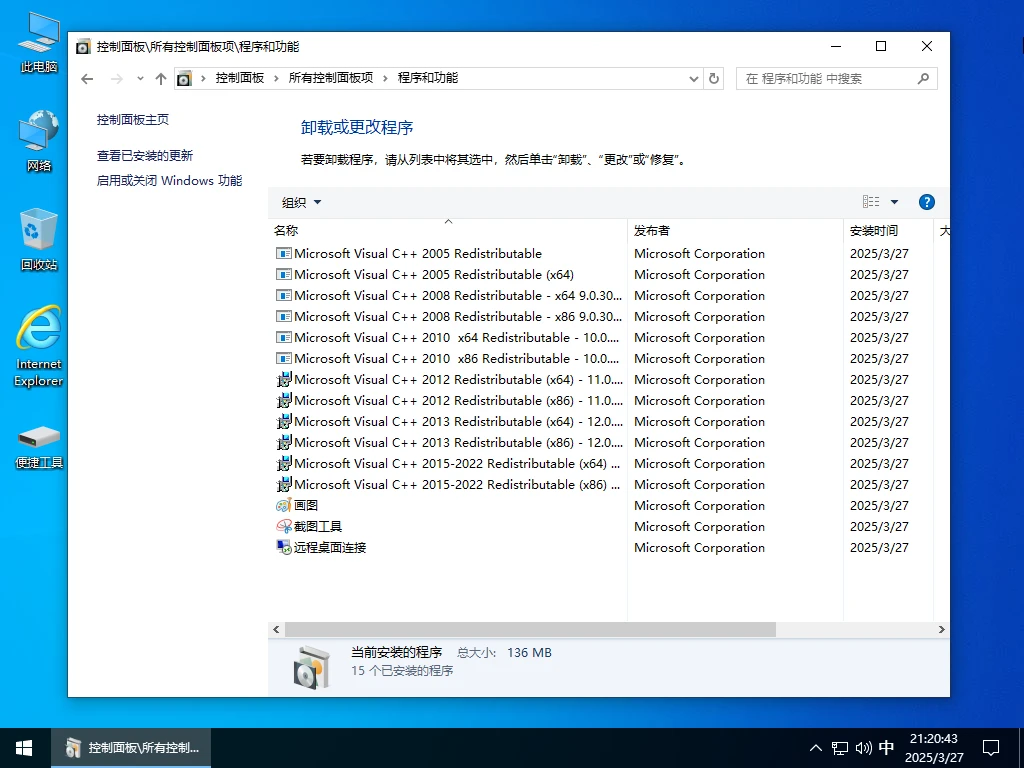Click the horizontal scrollbar right arrow

coord(941,629)
